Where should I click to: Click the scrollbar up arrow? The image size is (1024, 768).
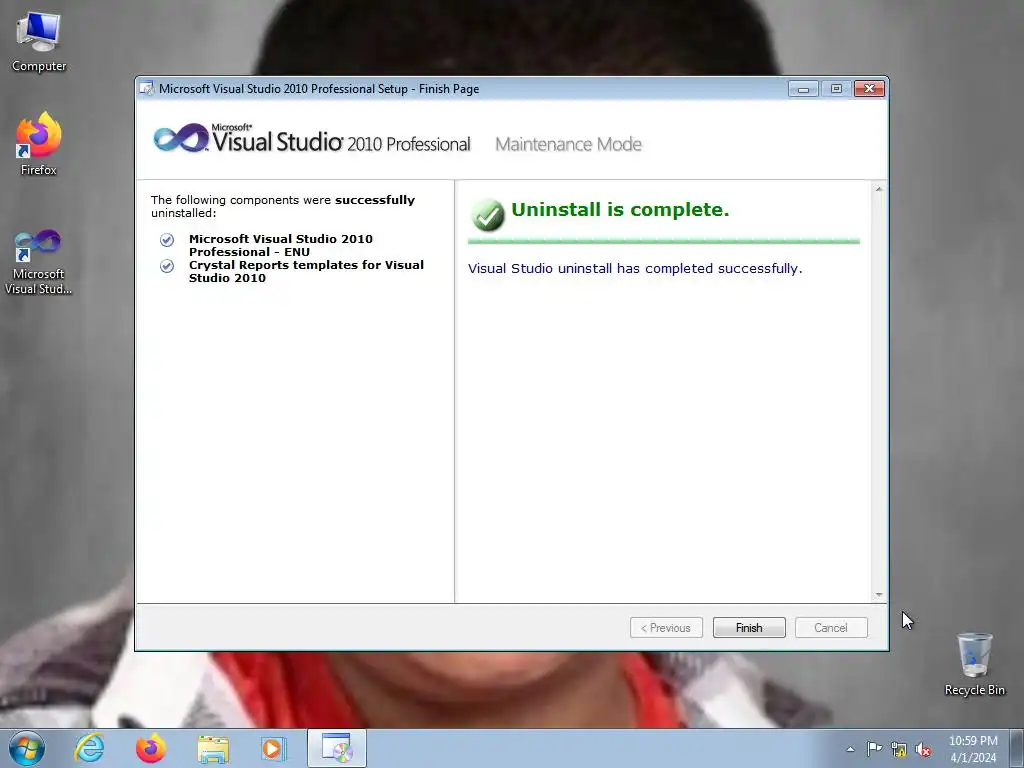[879, 189]
